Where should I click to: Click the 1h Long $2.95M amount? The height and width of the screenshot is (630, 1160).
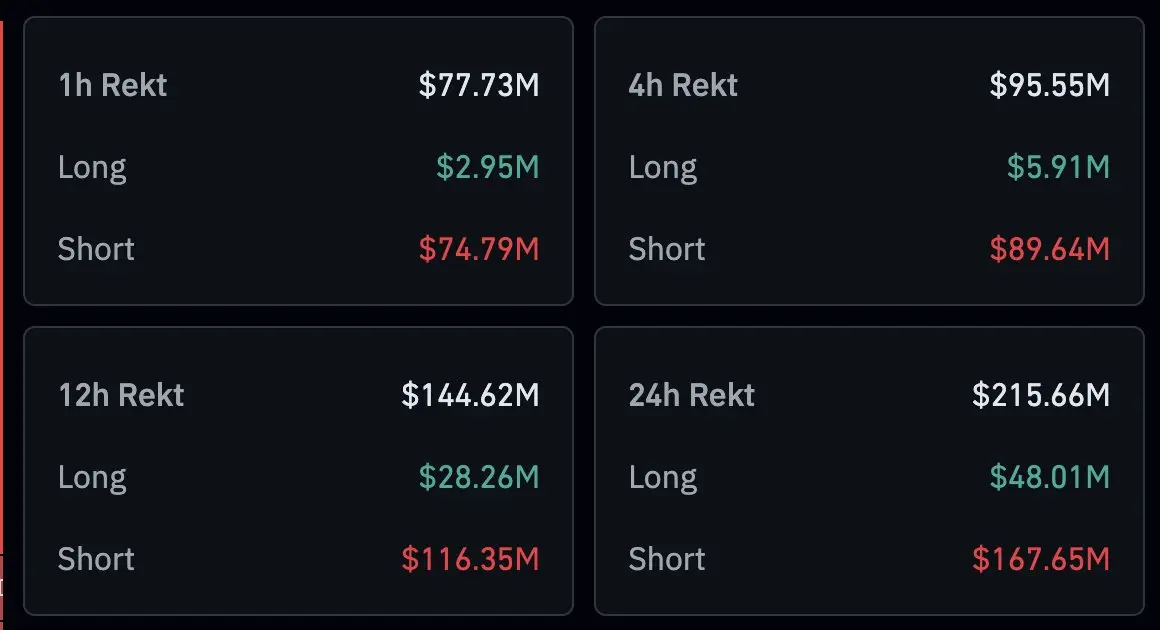pos(488,167)
